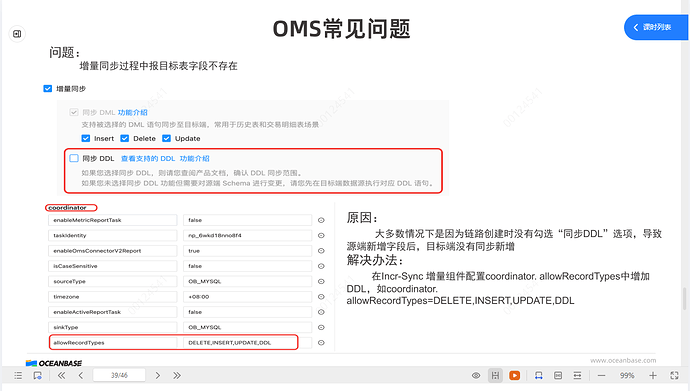Go to the previous page

pyautogui.click(x=81, y=375)
